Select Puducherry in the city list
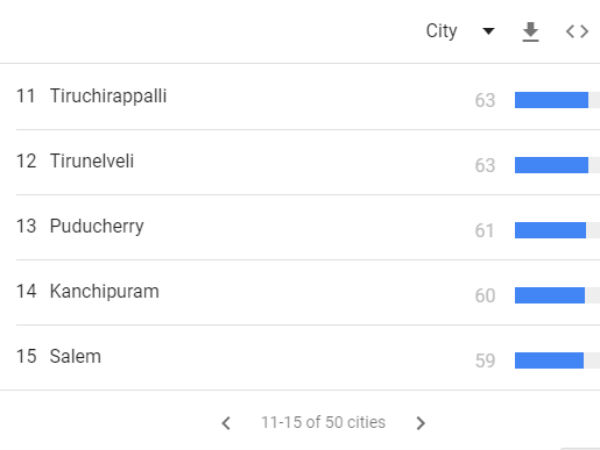600x450 pixels. click(x=97, y=226)
